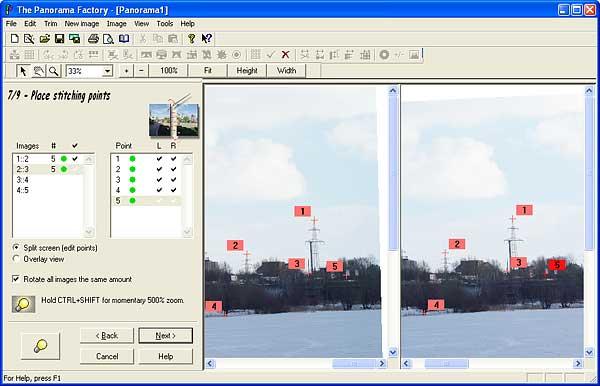Select the magnifier zoom tool
The image size is (600, 386).
[54, 71]
